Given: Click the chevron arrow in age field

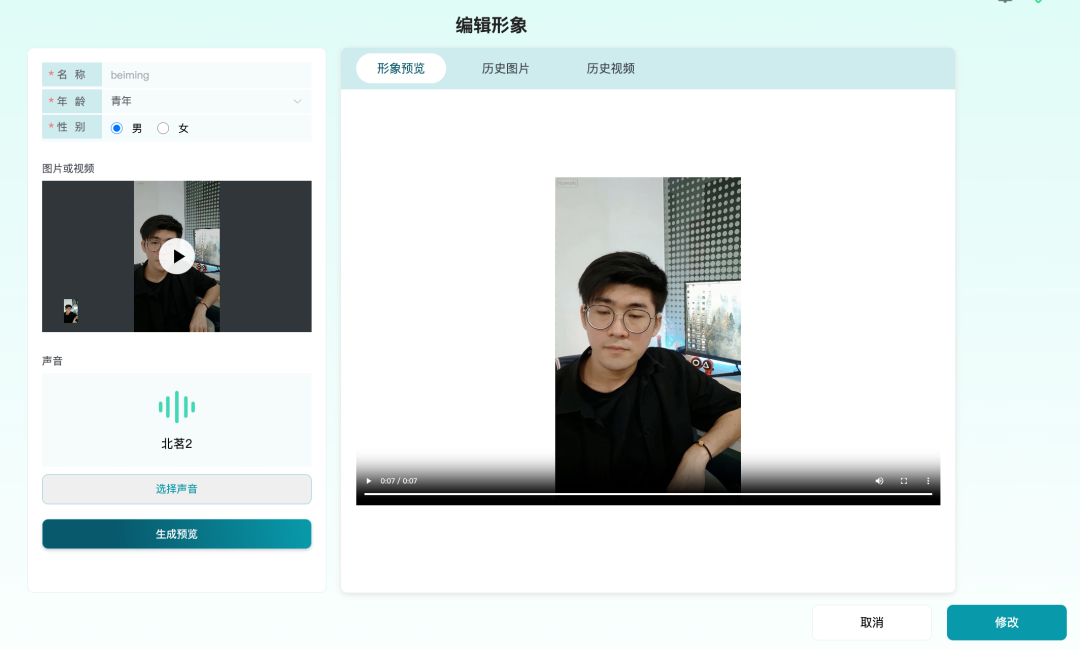Looking at the screenshot, I should 297,101.
